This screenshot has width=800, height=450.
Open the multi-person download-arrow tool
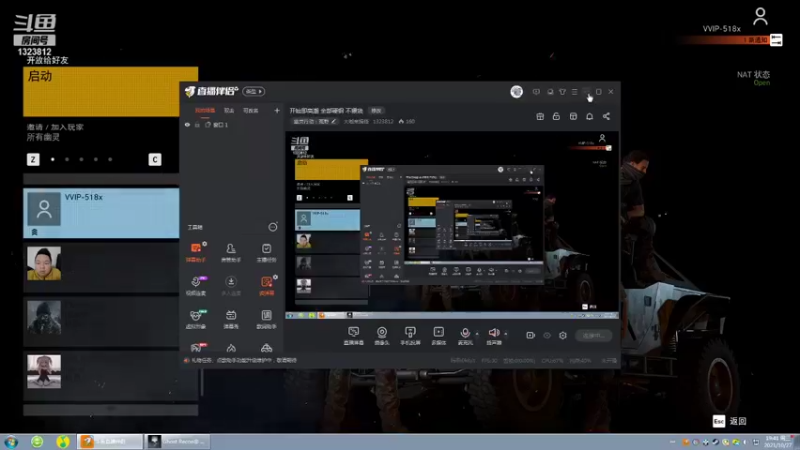pyautogui.click(x=231, y=286)
